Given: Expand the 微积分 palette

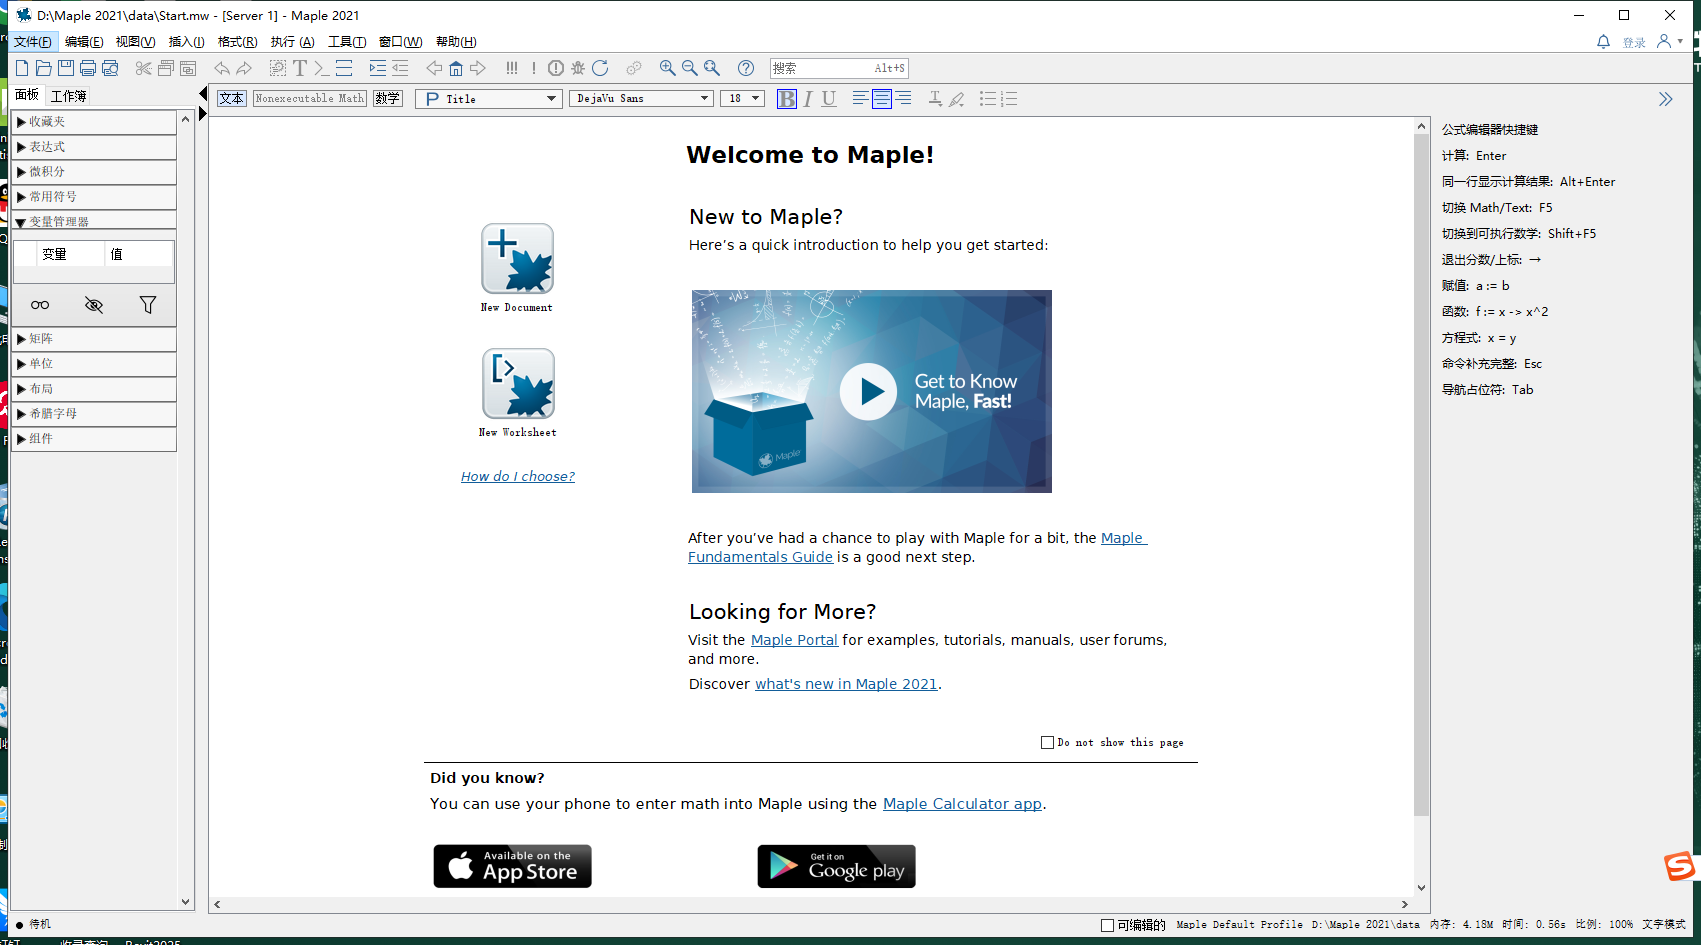Looking at the screenshot, I should 47,172.
